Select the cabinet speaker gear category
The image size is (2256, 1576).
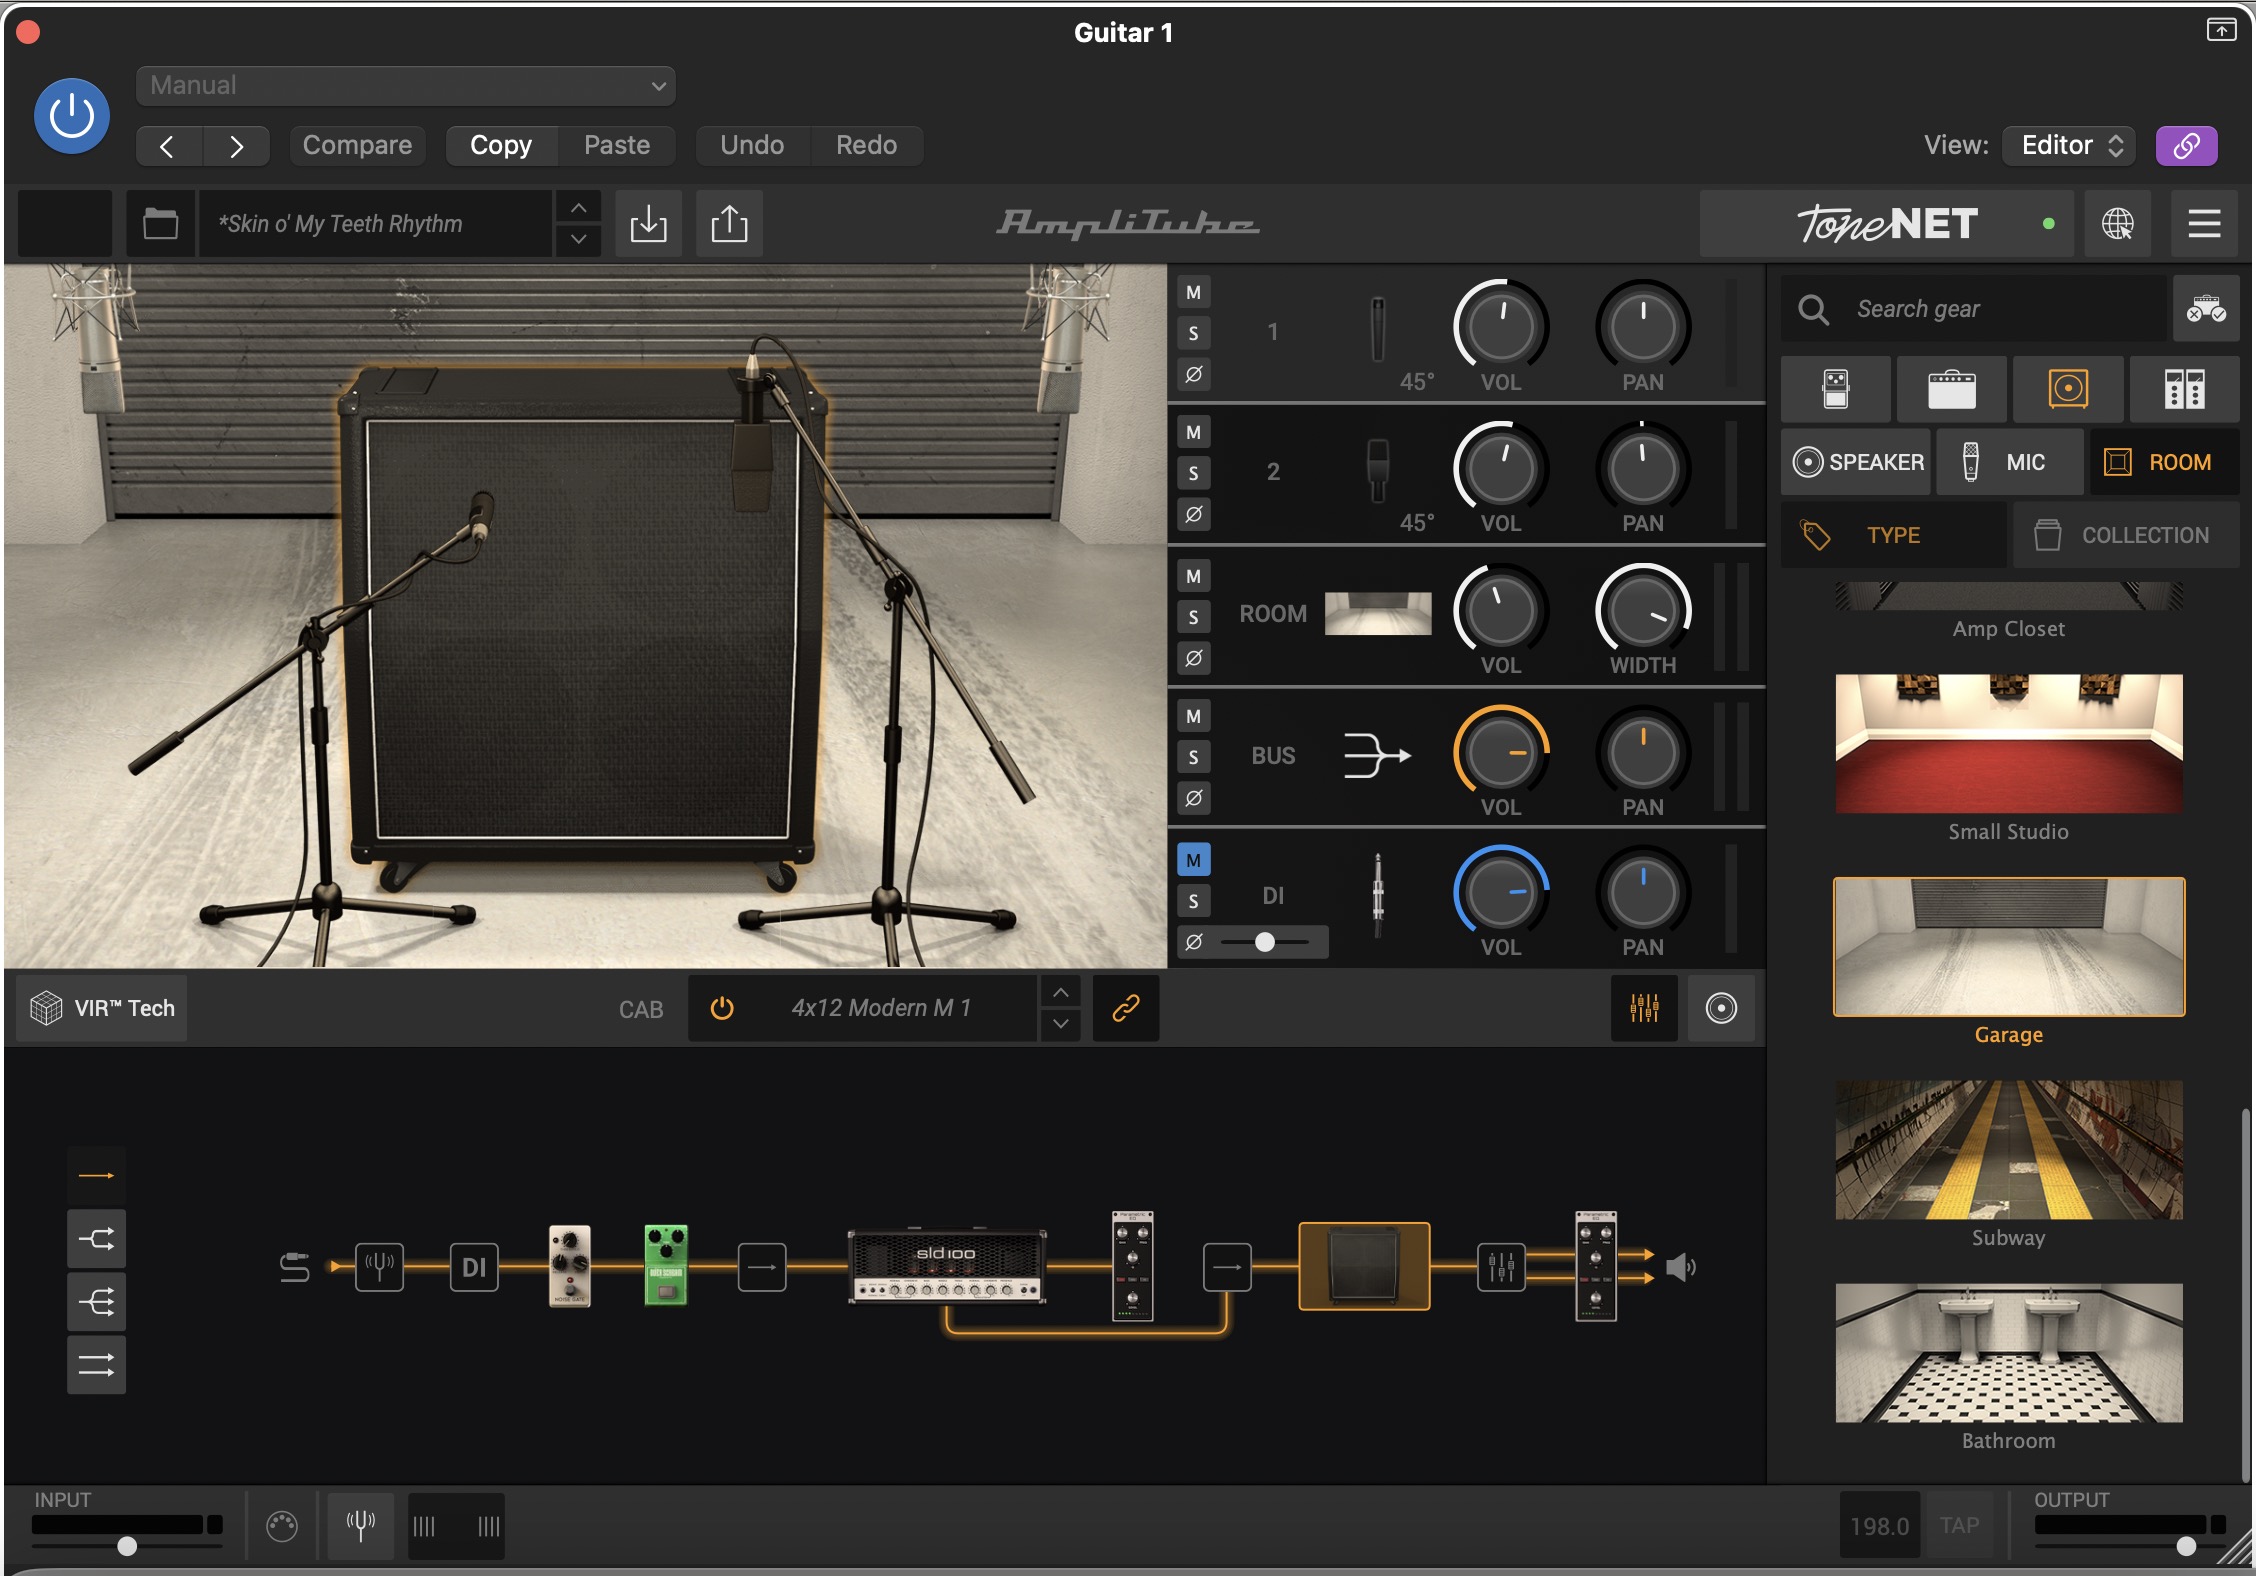(x=2068, y=389)
